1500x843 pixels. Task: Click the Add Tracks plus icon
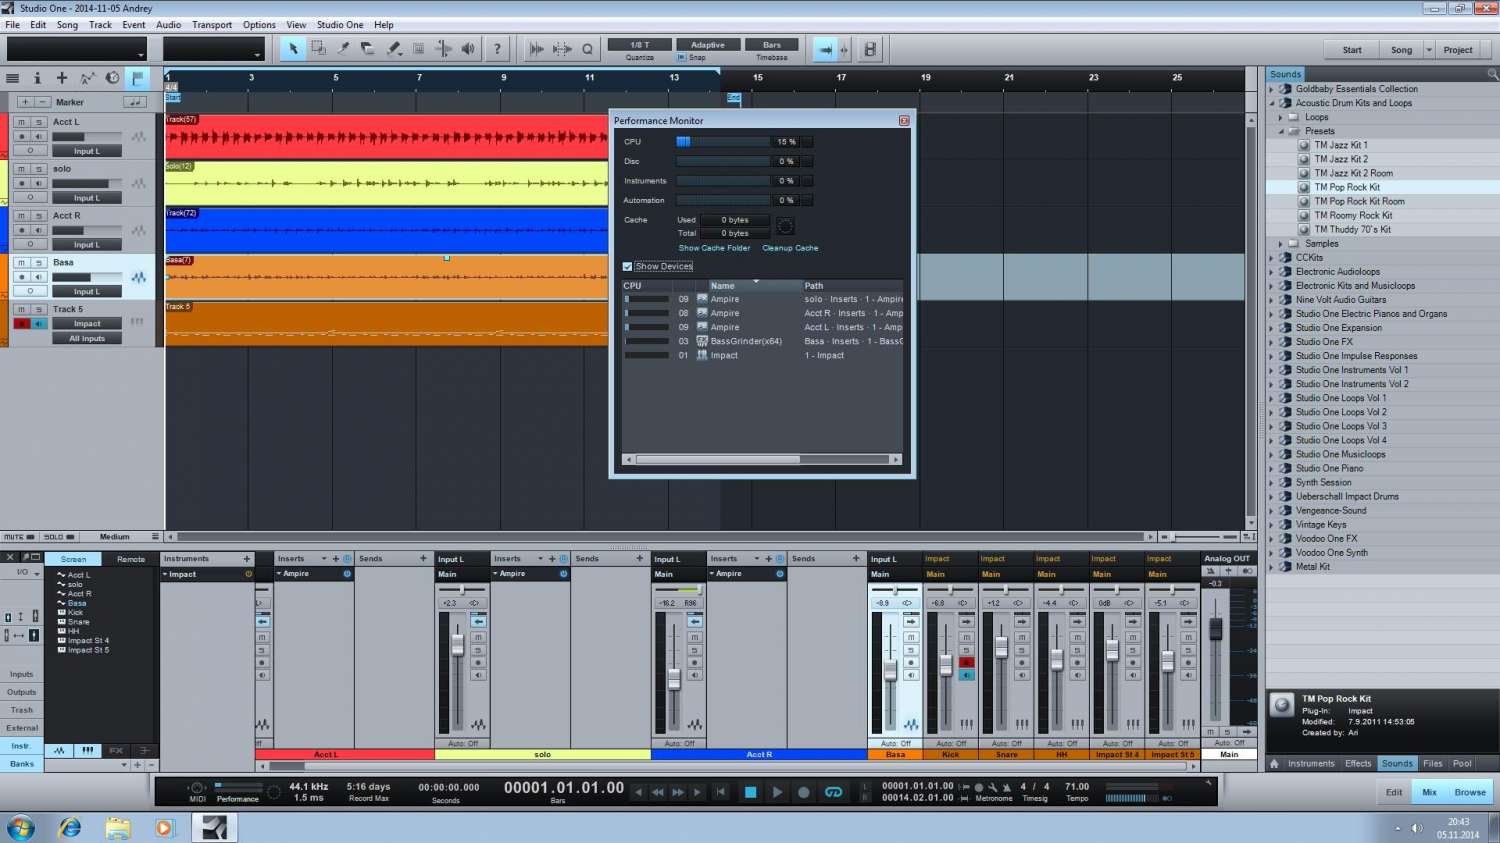62,78
